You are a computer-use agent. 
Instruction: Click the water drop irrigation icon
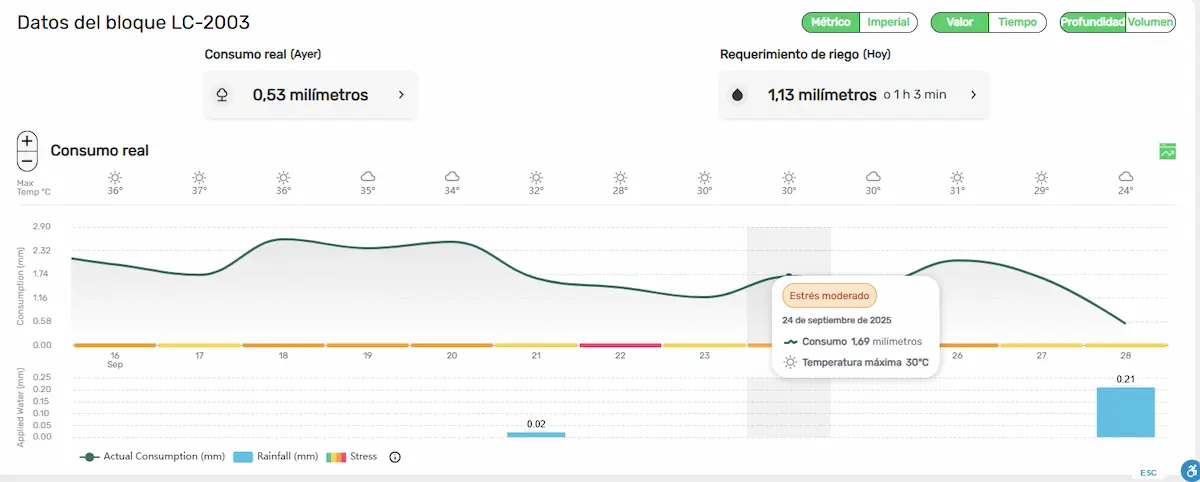(738, 95)
